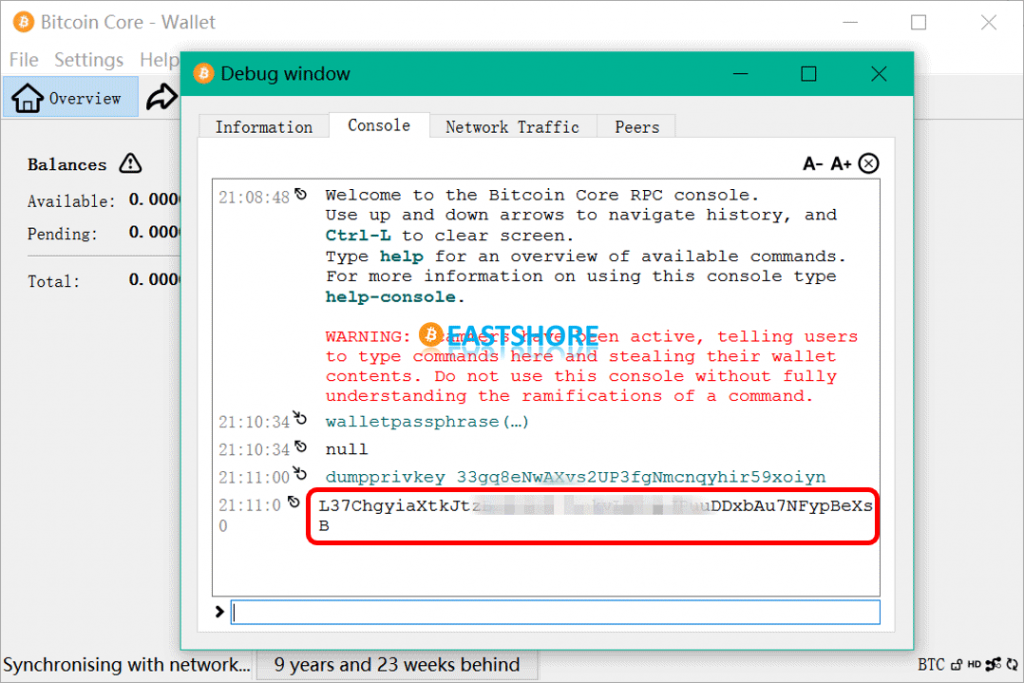Screen dimensions: 1024x683
Task: Increase console font size with A+ button
Action: [x=841, y=164]
